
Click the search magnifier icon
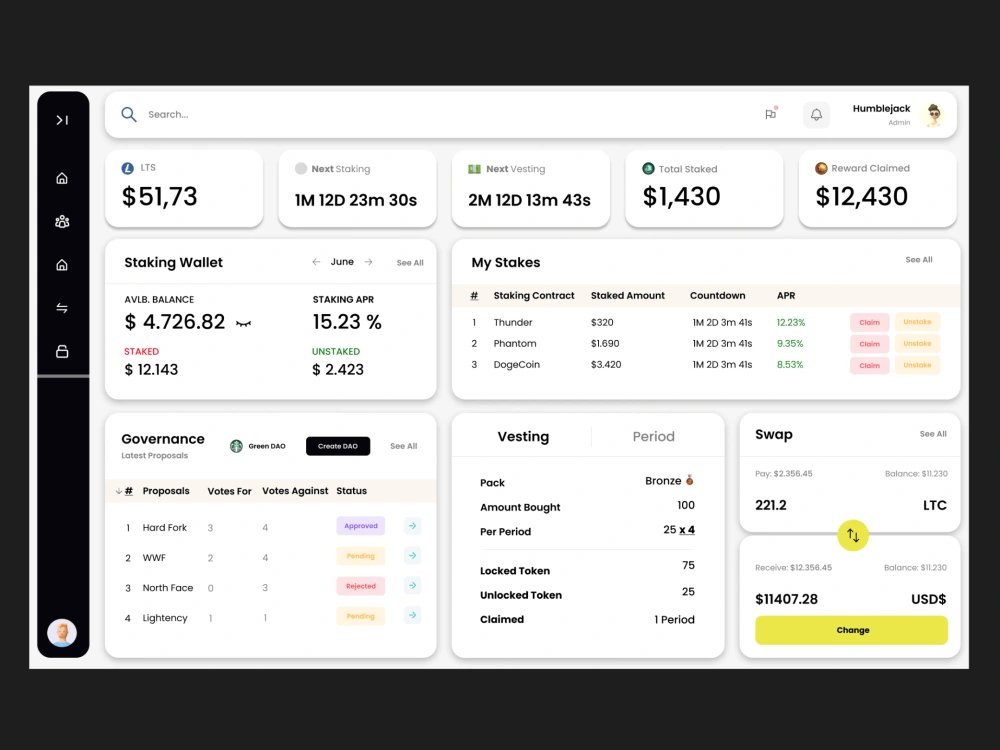coord(129,114)
